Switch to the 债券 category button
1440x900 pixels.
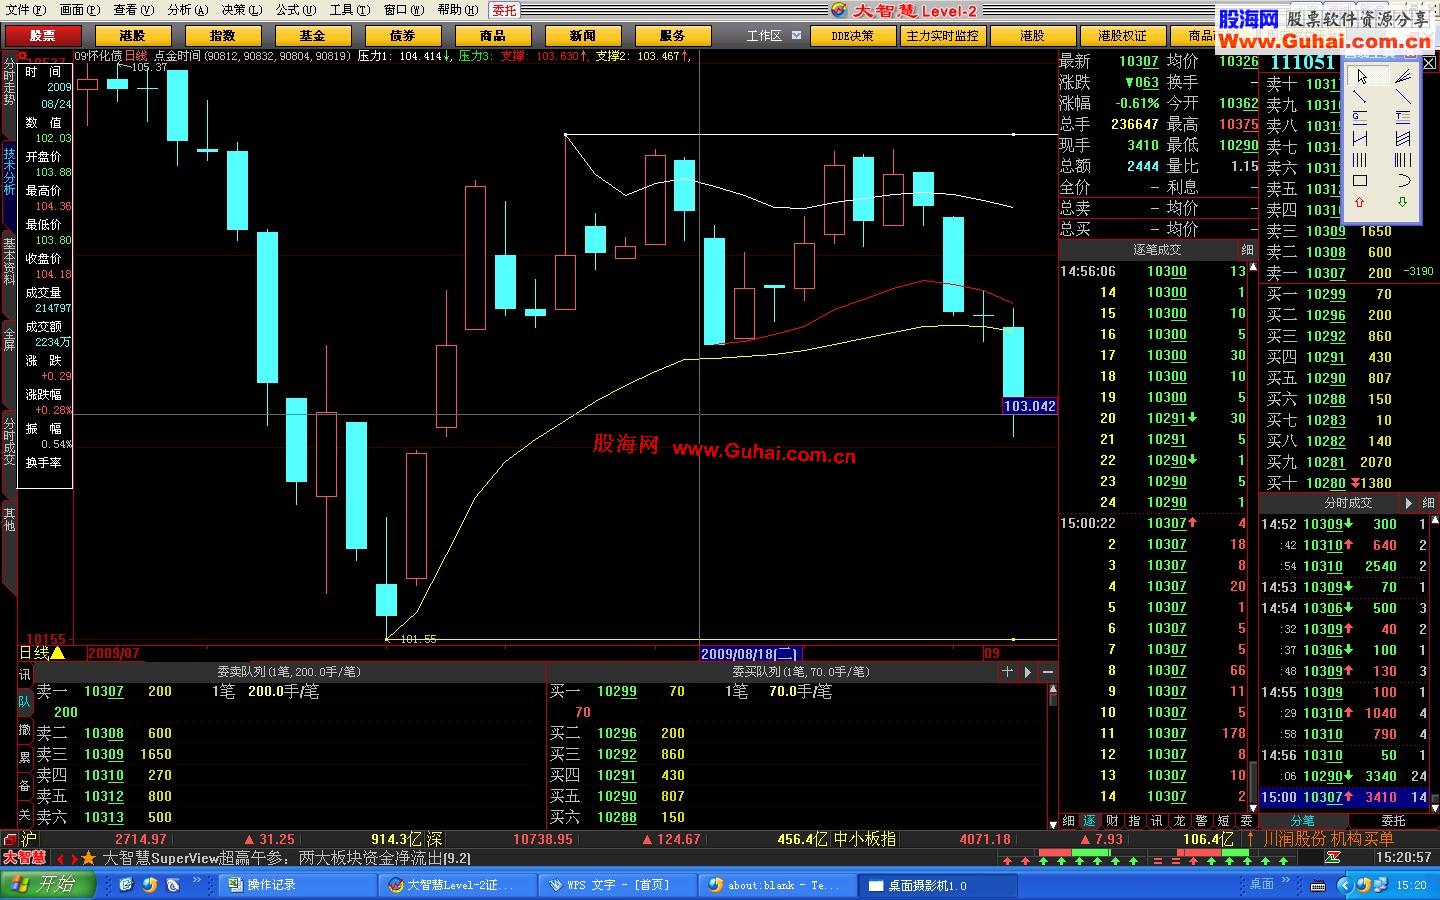[x=403, y=36]
